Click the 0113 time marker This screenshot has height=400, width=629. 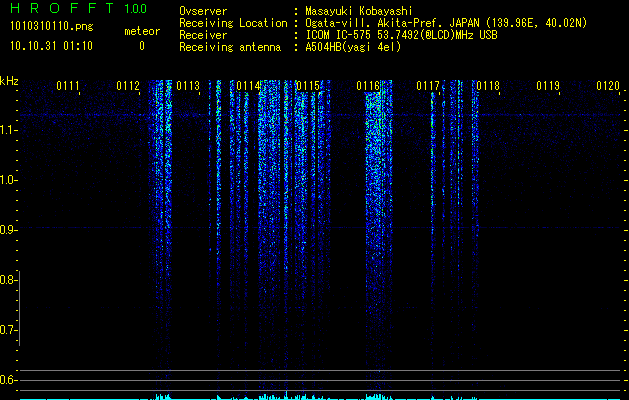pos(188,86)
